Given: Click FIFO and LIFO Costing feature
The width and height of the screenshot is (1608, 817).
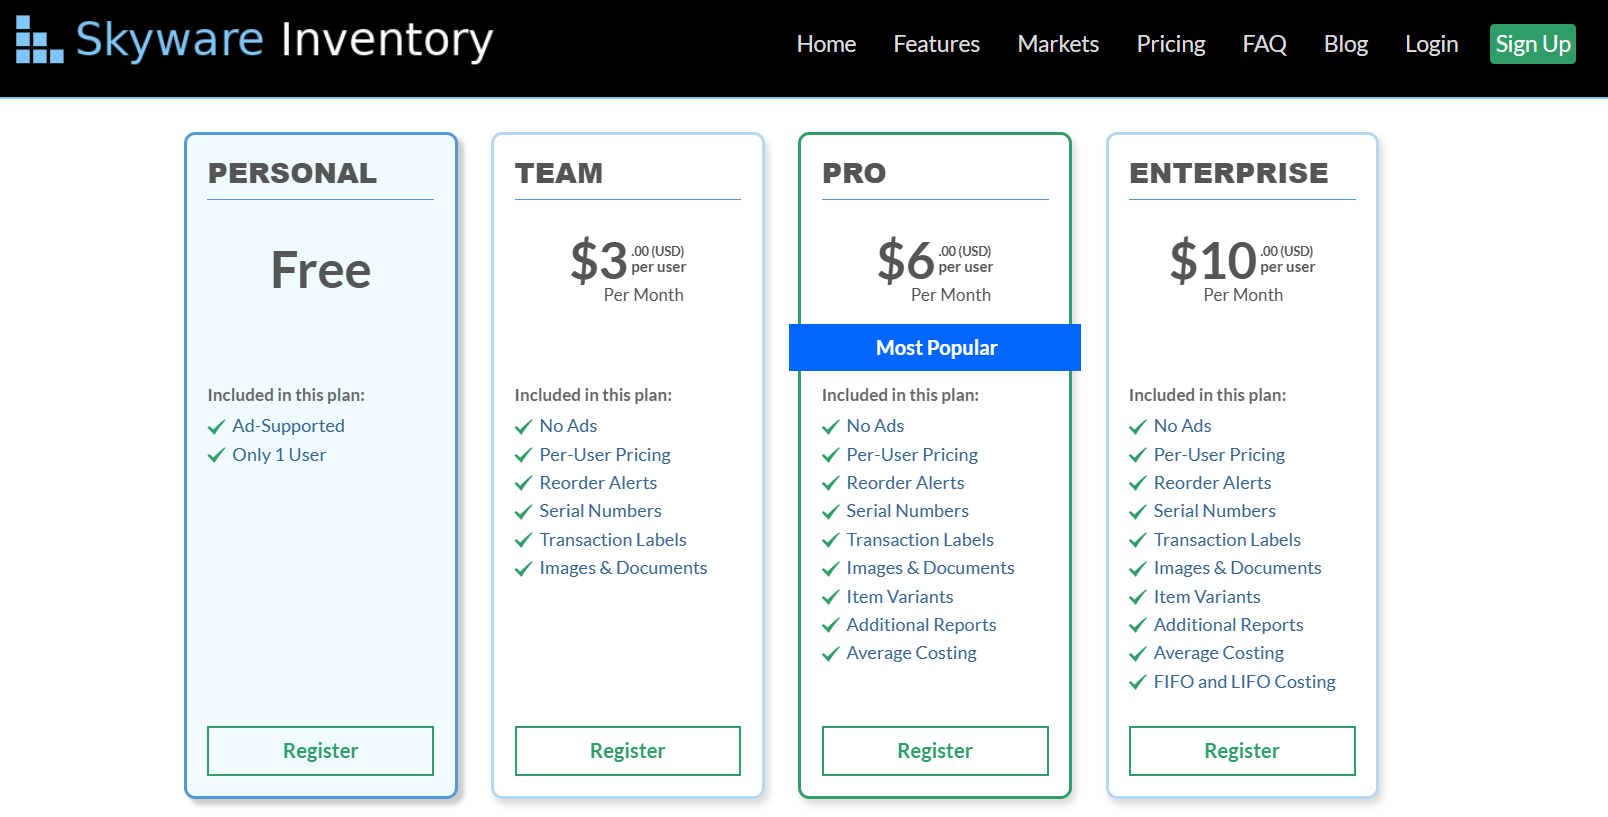Looking at the screenshot, I should 1244,682.
